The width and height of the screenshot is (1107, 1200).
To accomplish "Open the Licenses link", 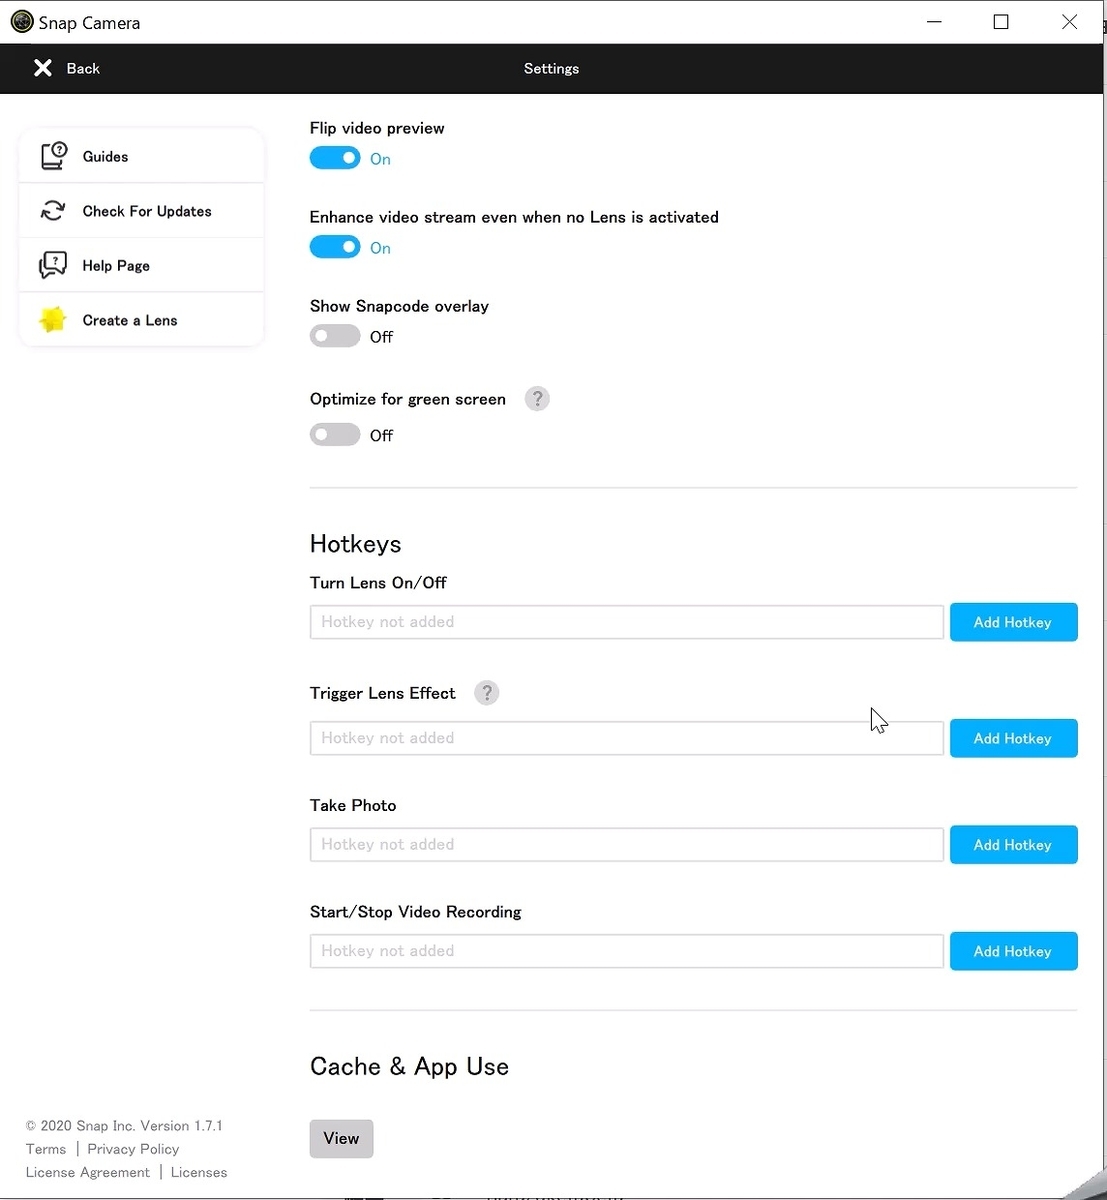I will [x=199, y=1172].
